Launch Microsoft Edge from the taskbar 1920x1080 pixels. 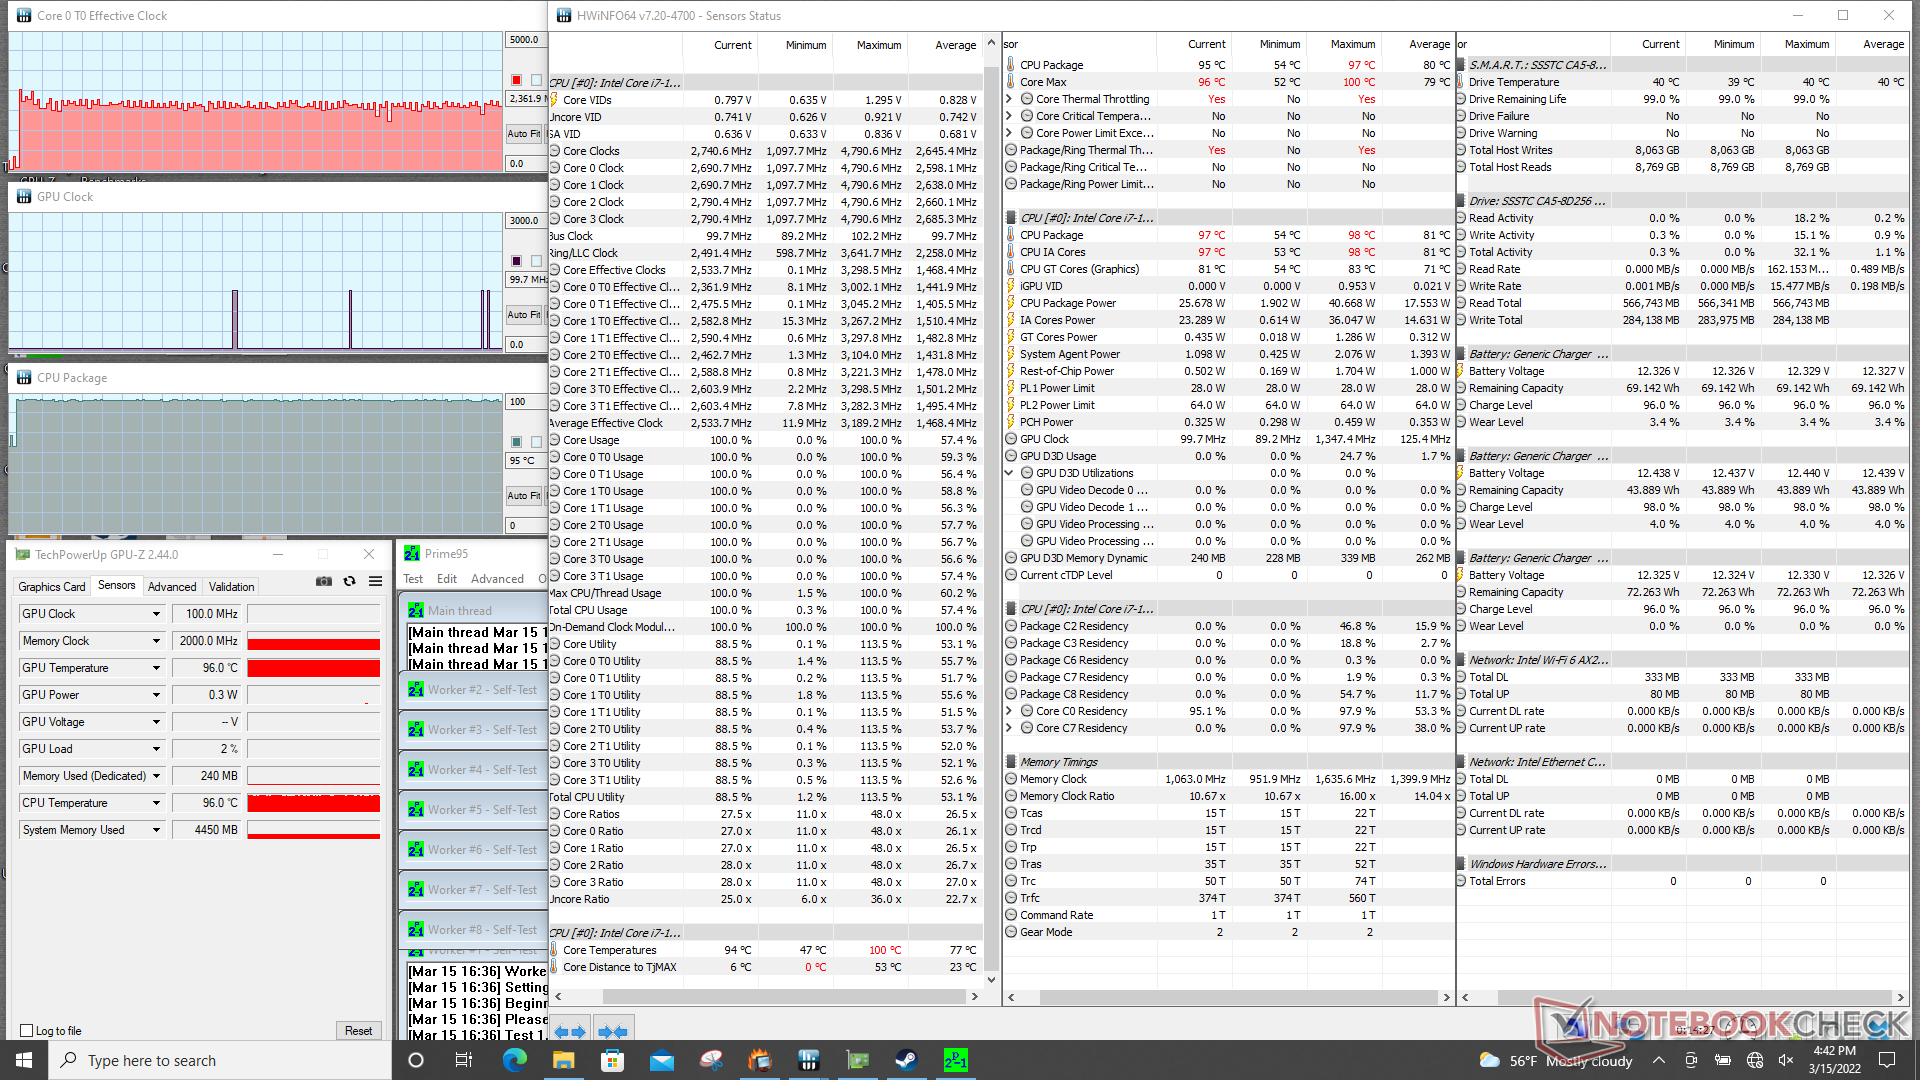[515, 1060]
